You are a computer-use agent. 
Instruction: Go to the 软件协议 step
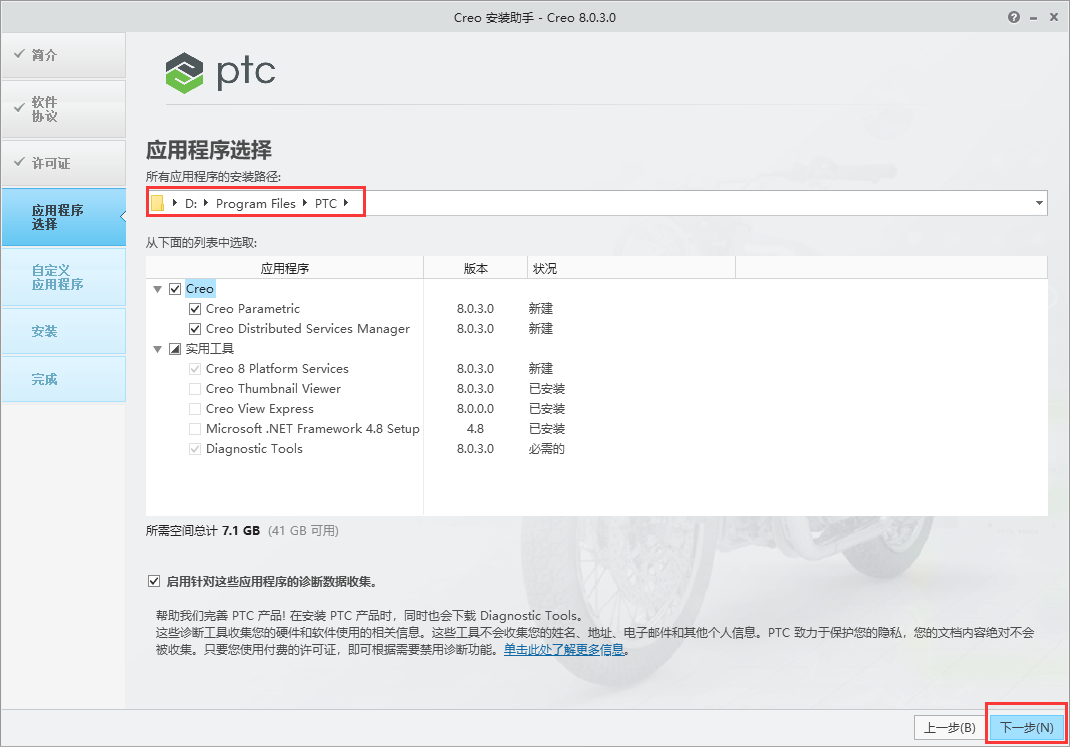click(x=63, y=109)
